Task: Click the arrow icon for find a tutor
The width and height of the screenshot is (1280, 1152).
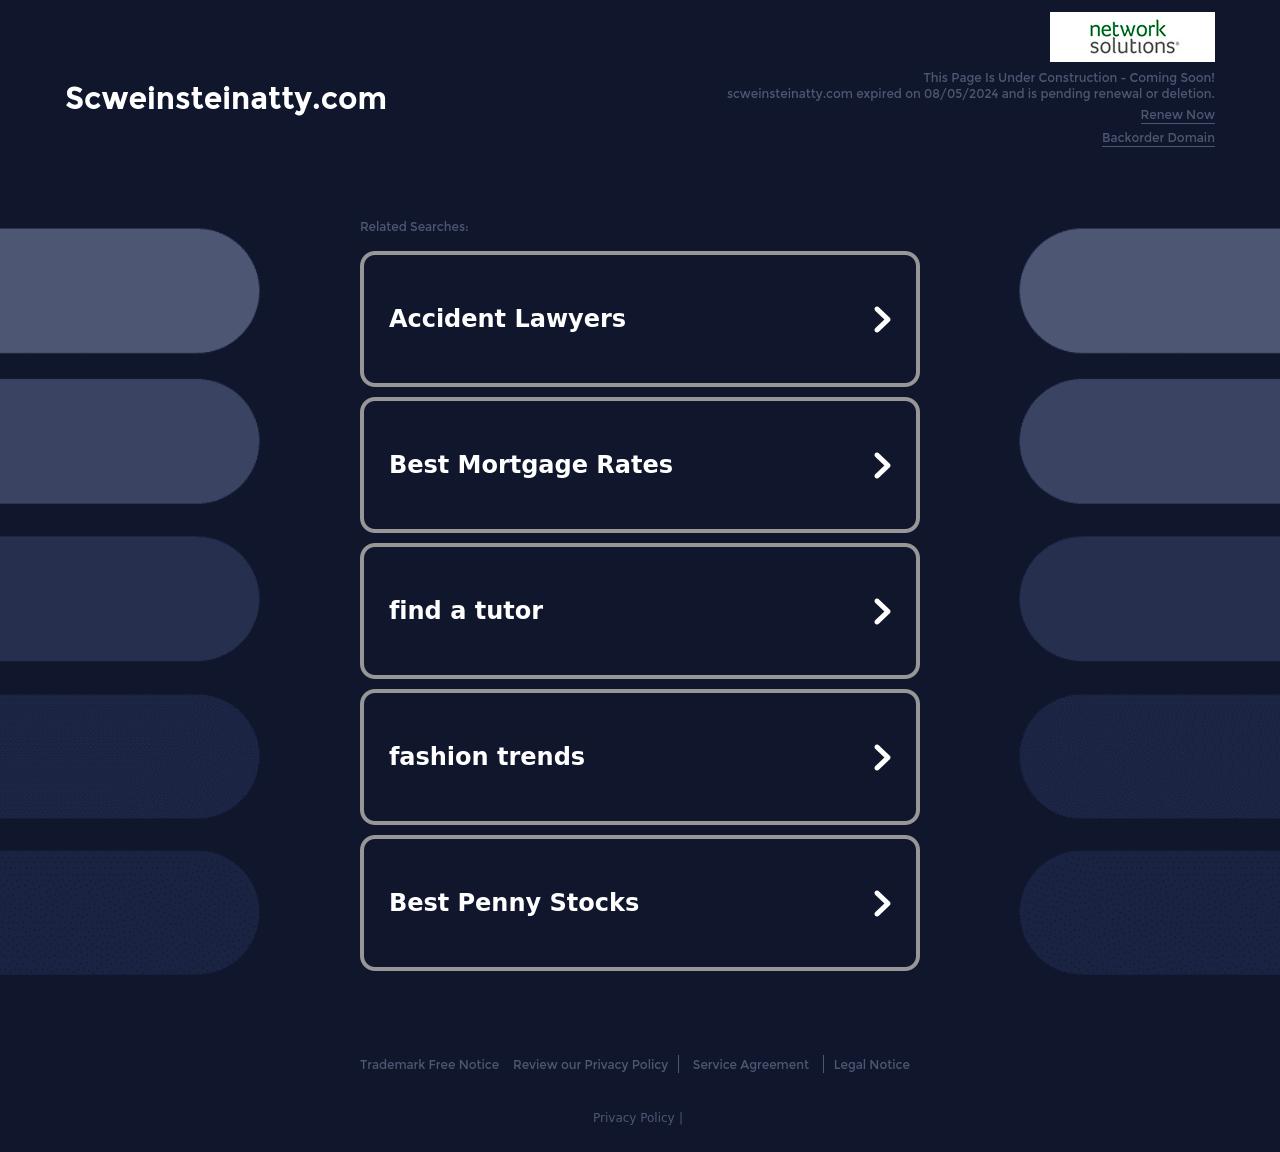Action: coord(881,611)
